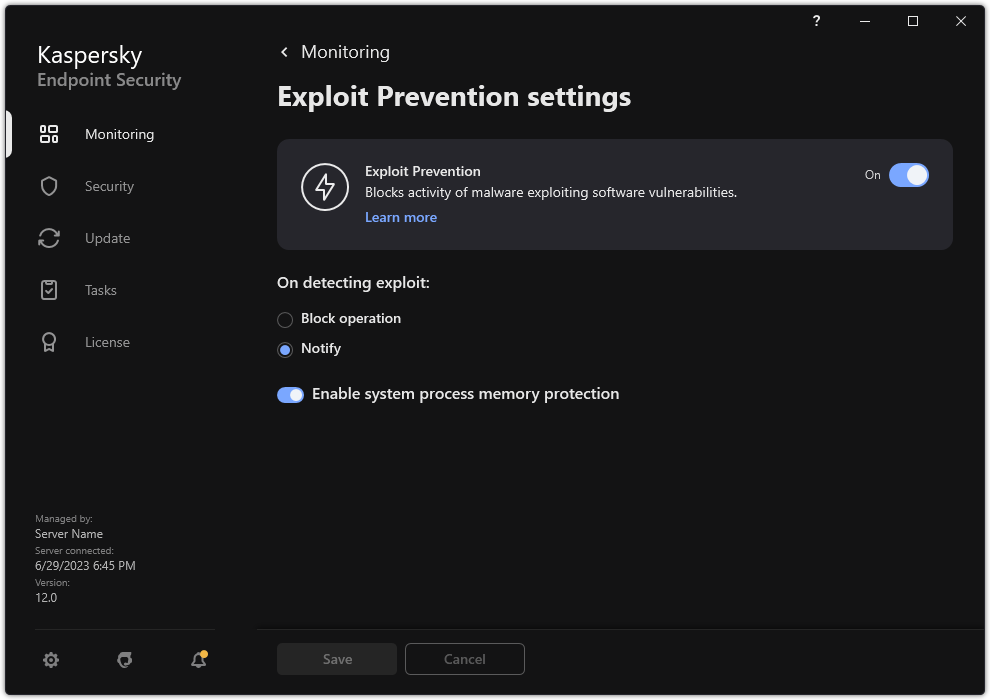Disable system process memory protection

tap(290, 394)
